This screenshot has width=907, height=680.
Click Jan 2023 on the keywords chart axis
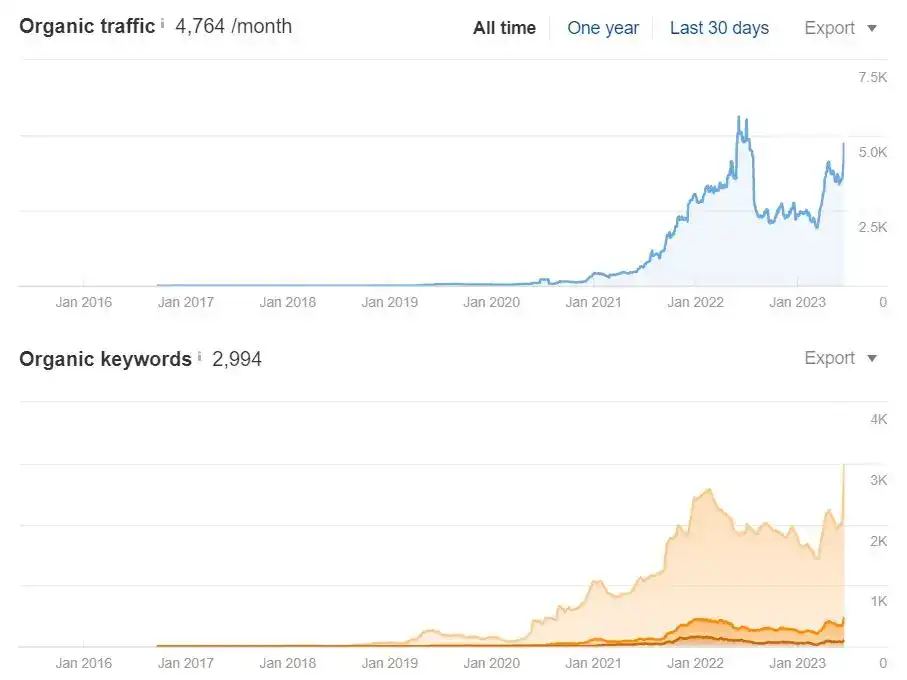pyautogui.click(x=797, y=662)
